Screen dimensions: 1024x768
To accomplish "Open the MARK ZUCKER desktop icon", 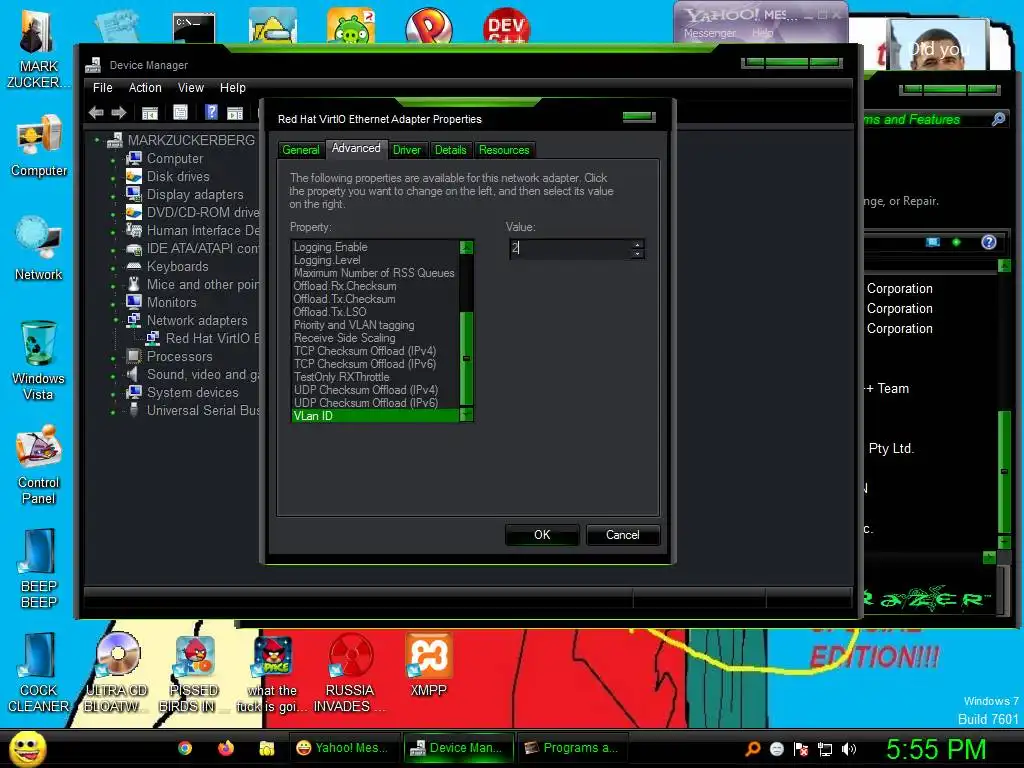I will tap(38, 49).
